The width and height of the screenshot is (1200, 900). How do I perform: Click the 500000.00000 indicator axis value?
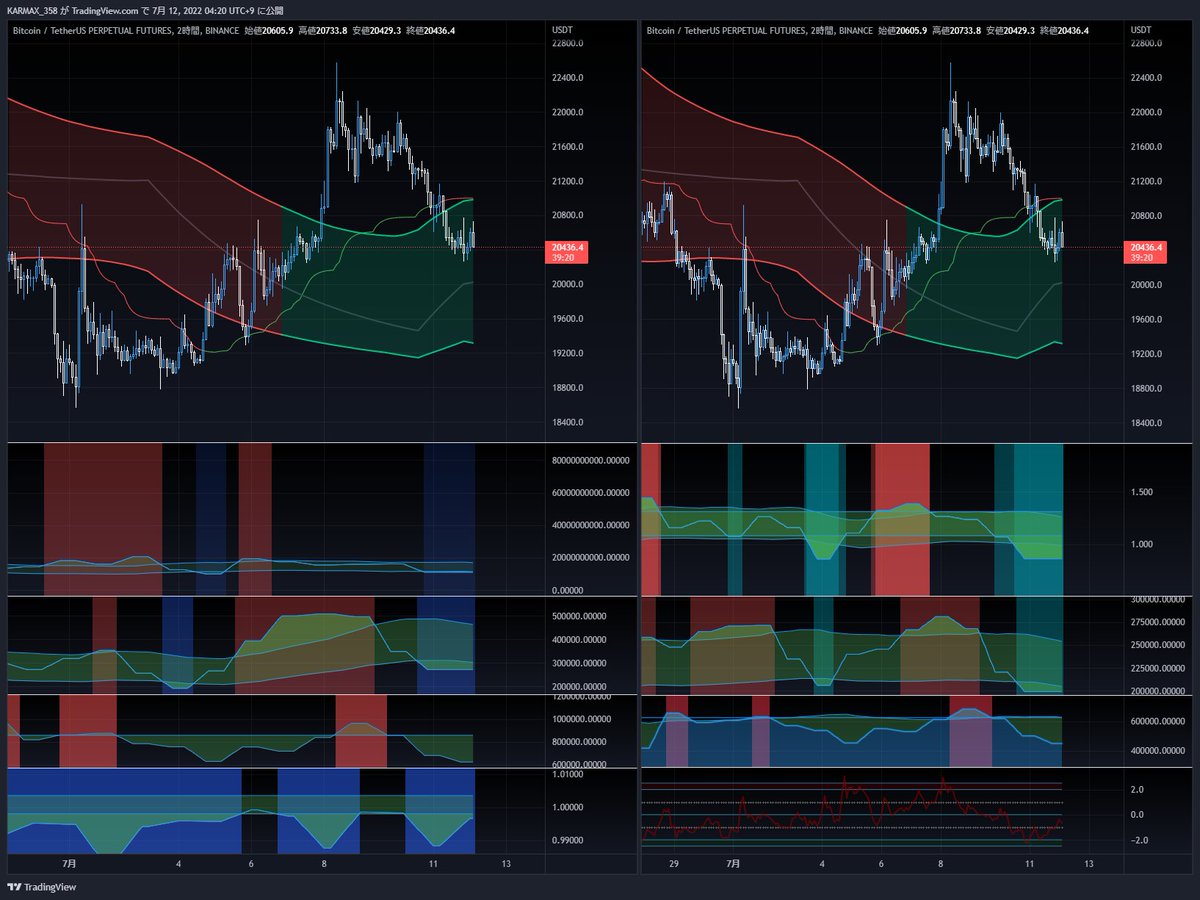(579, 617)
